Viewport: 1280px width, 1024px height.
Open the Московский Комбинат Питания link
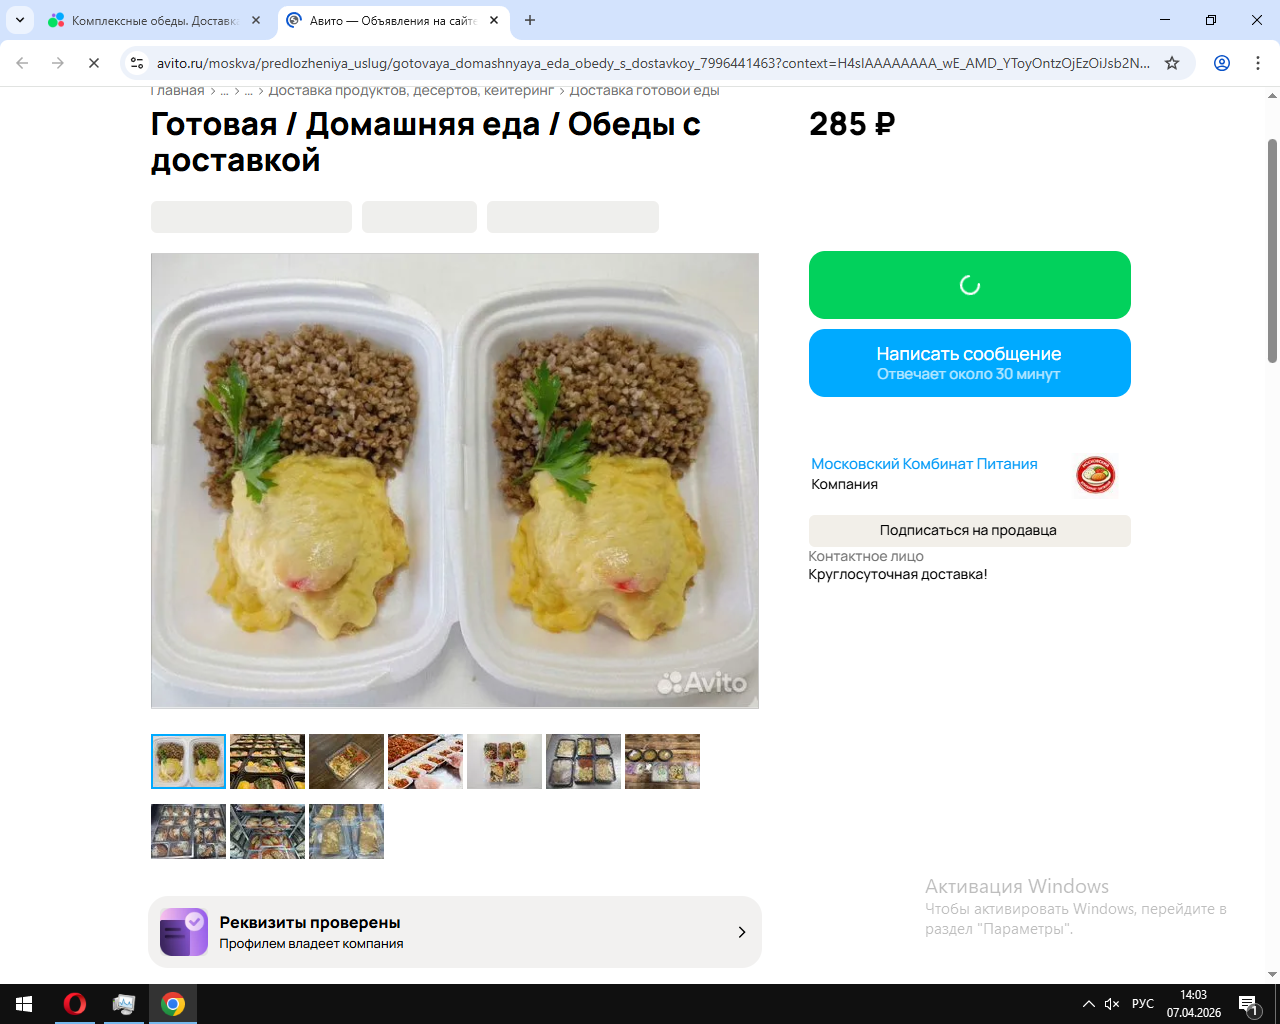(x=924, y=464)
